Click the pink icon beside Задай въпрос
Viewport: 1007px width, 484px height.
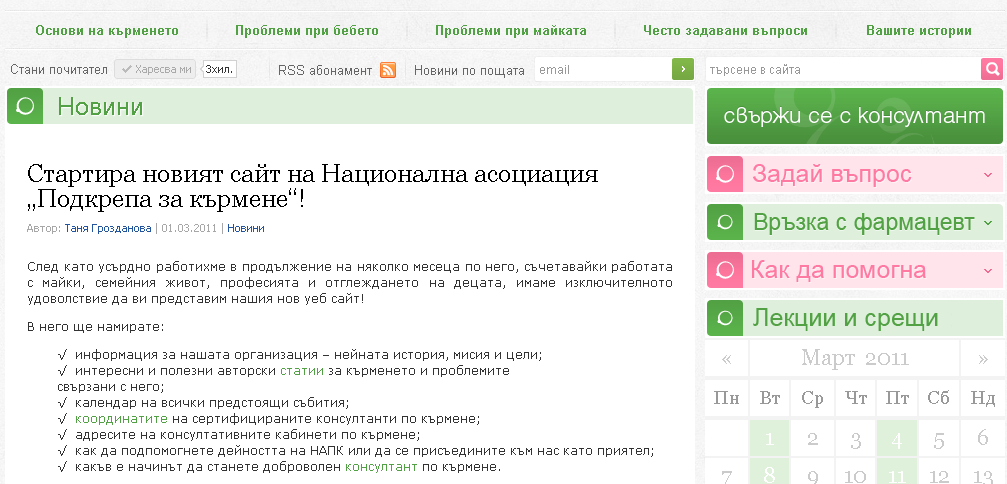(724, 174)
